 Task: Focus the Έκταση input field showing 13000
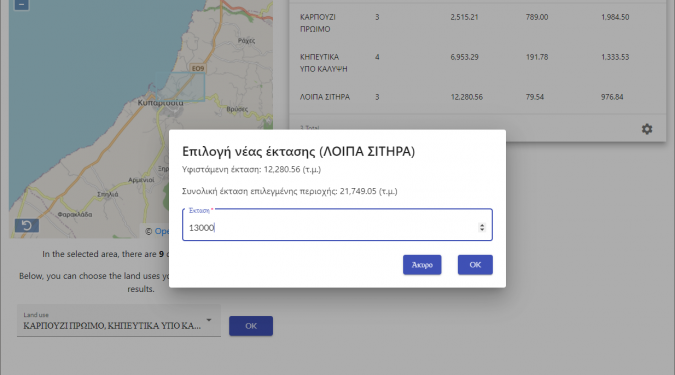(337, 225)
